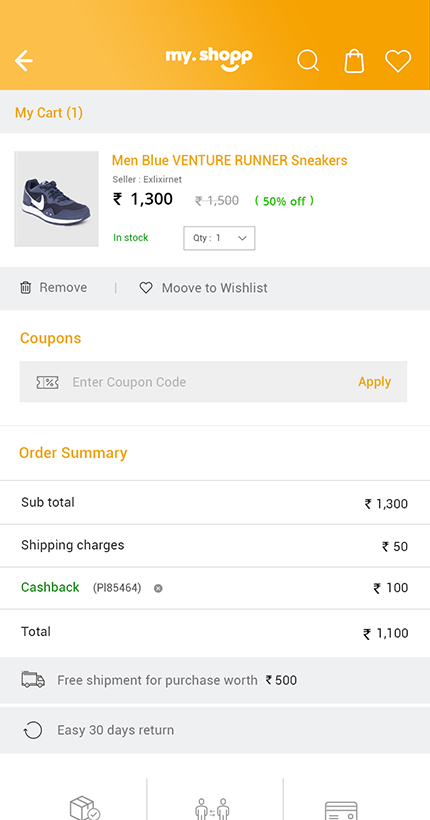Screen dimensions: 430x820
Task: Go back using the header arrow
Action: coord(24,61)
